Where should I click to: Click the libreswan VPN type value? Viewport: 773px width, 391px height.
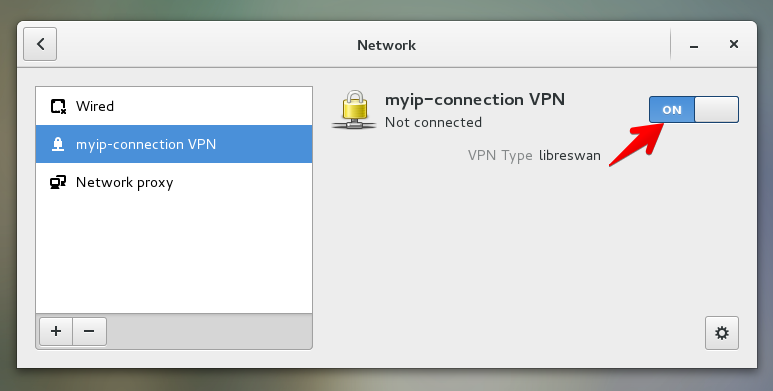pos(570,155)
